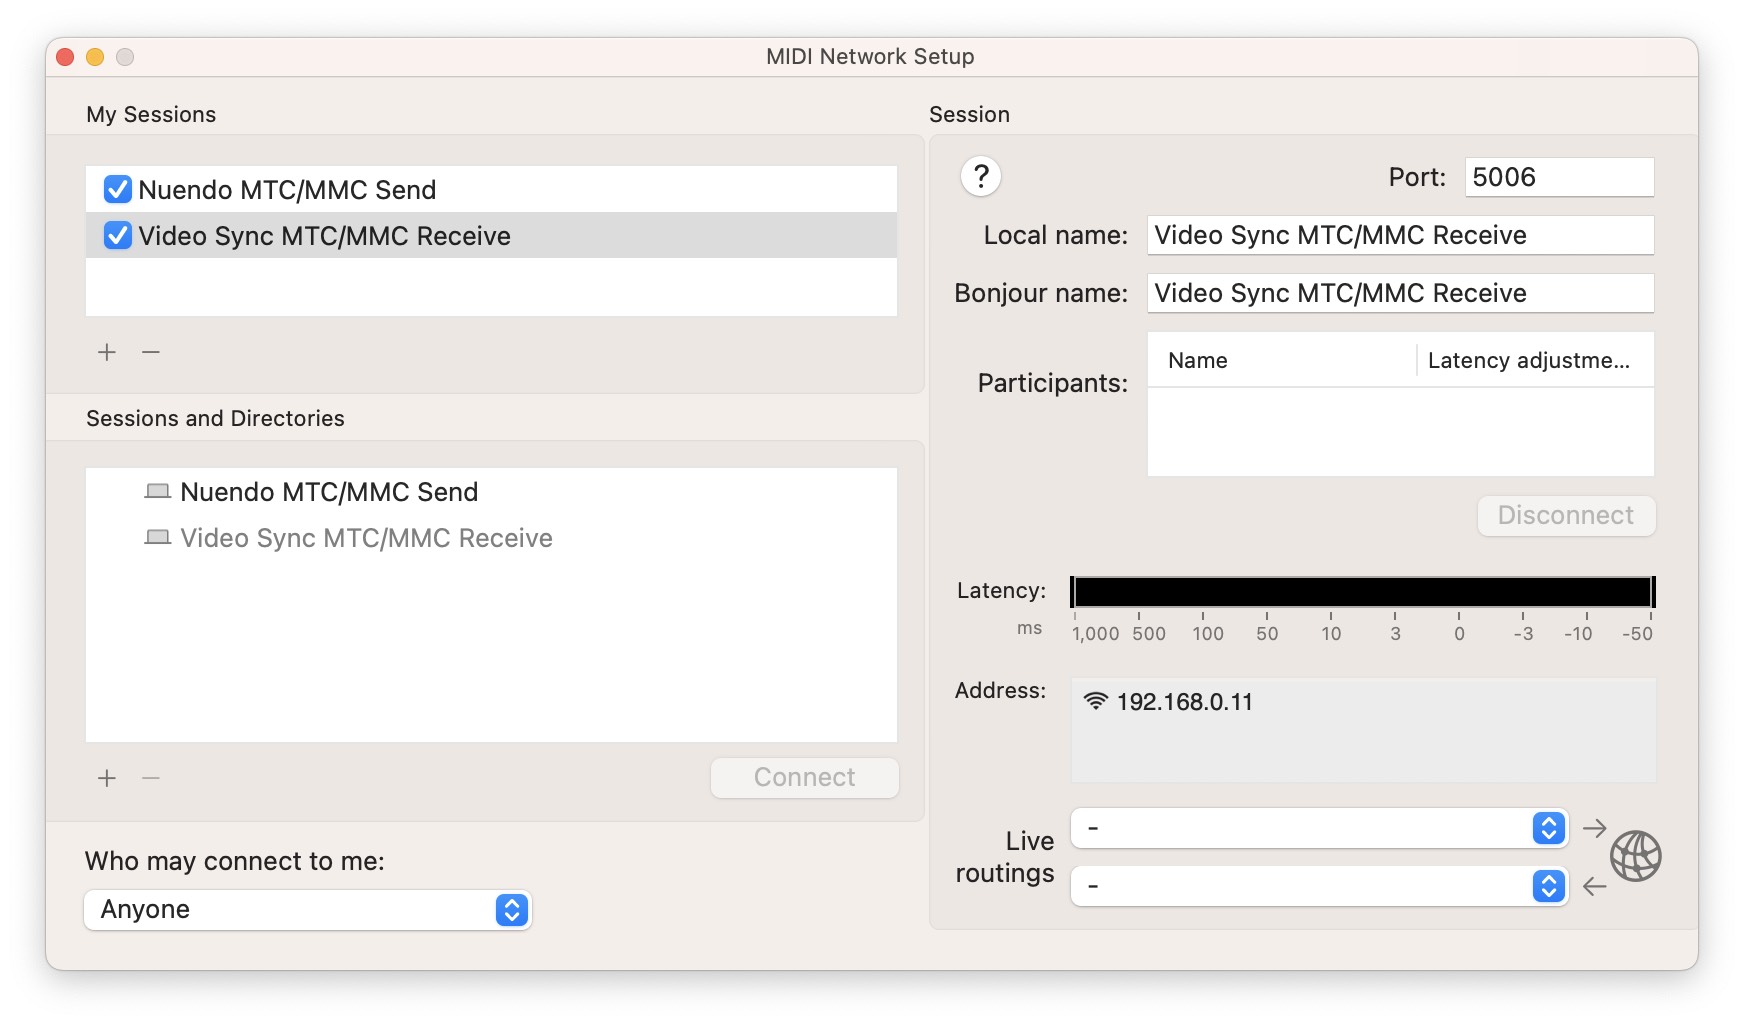Click the computer icon beside Video Sync MTC/MMC Receive directory

(157, 537)
